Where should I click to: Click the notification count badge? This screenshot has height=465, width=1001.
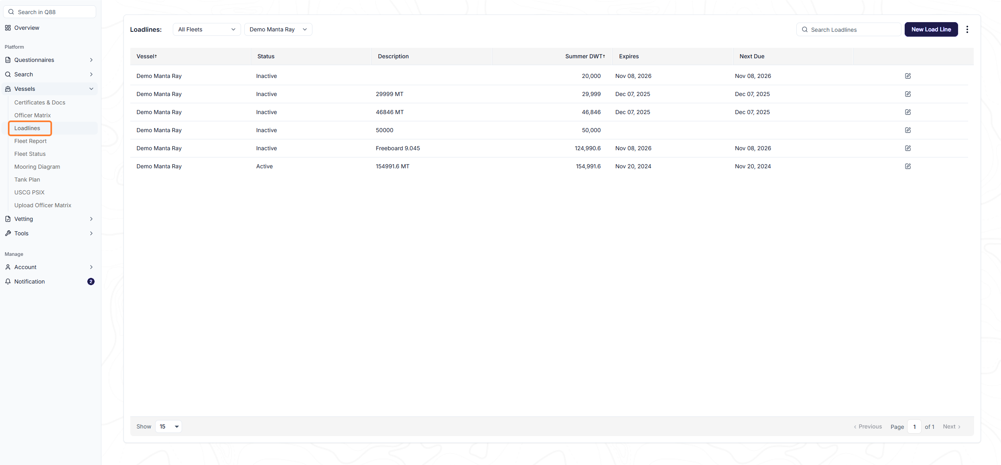click(91, 282)
